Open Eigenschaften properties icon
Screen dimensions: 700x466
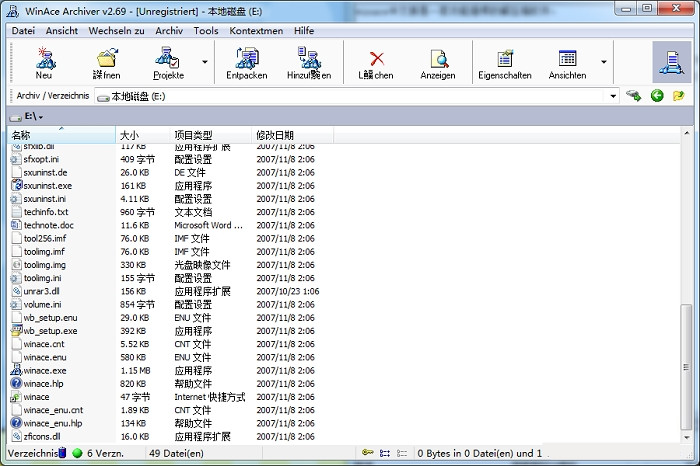tap(505, 58)
